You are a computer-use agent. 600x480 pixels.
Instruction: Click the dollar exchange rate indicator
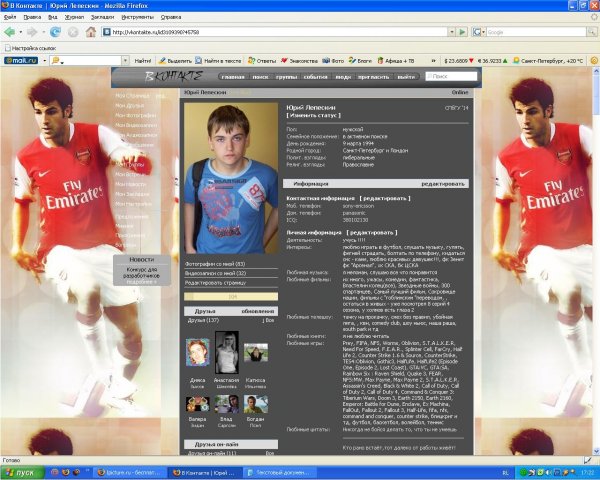[459, 60]
